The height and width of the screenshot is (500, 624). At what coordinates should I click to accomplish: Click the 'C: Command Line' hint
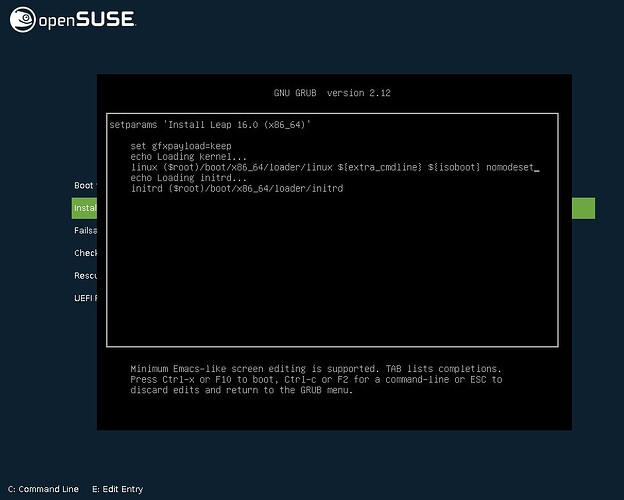pyautogui.click(x=43, y=489)
